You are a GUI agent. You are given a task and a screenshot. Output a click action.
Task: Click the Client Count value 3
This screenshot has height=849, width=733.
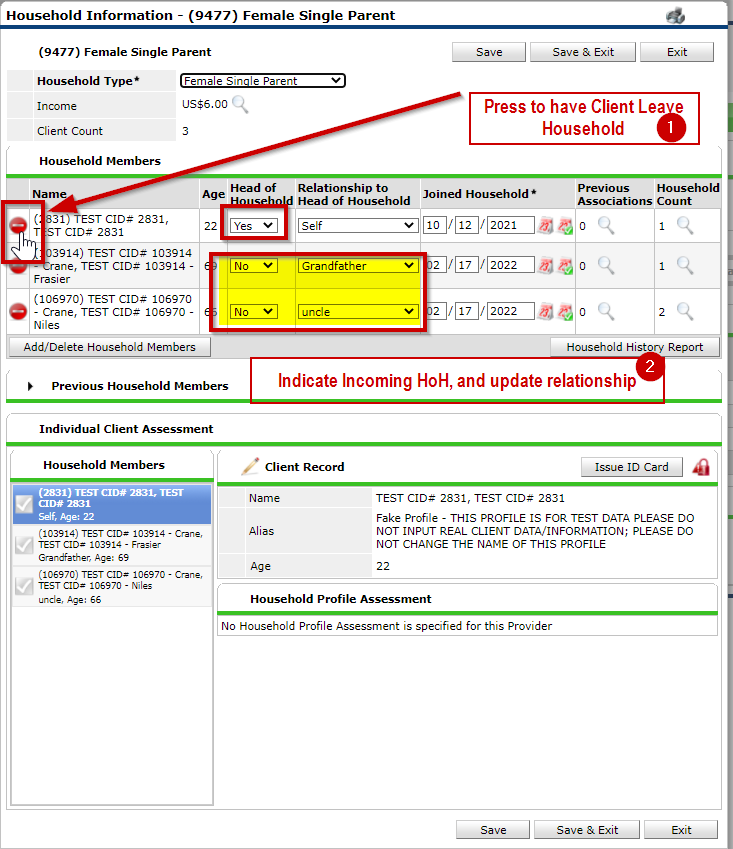pos(185,131)
